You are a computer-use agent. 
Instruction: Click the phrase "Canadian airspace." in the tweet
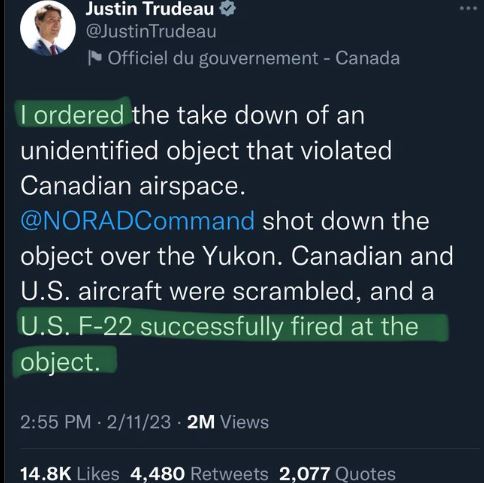(x=133, y=186)
